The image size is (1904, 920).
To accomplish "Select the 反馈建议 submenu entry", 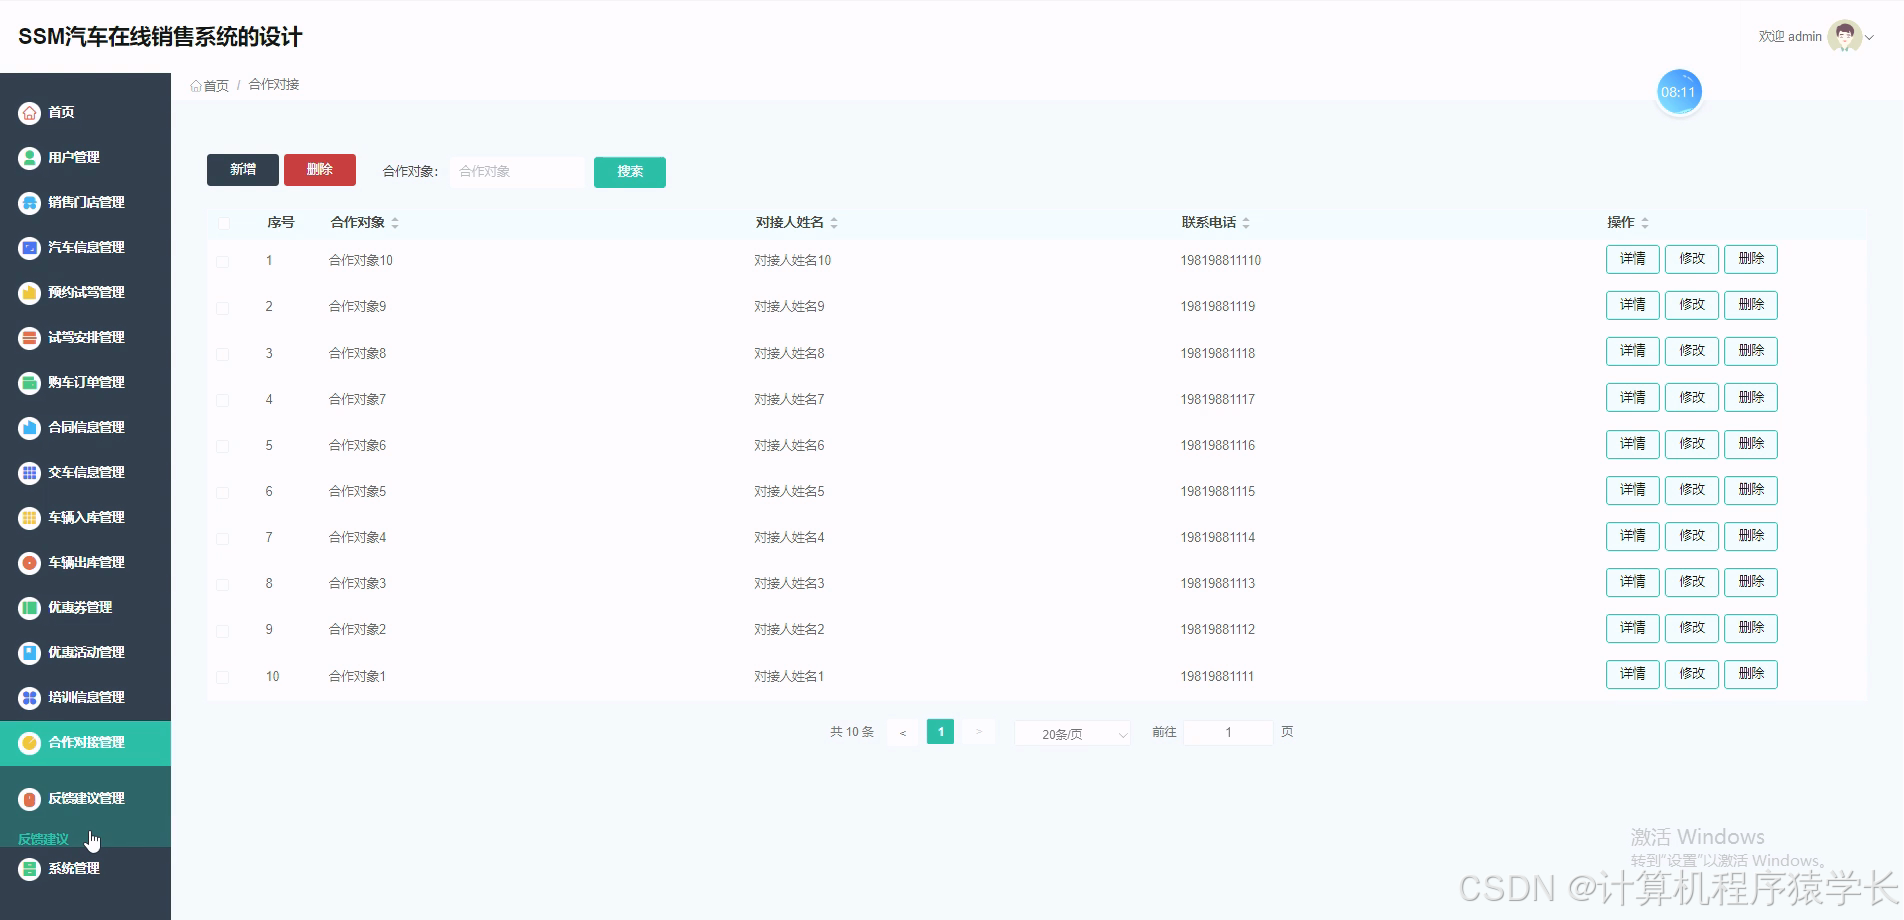I will [x=44, y=839].
